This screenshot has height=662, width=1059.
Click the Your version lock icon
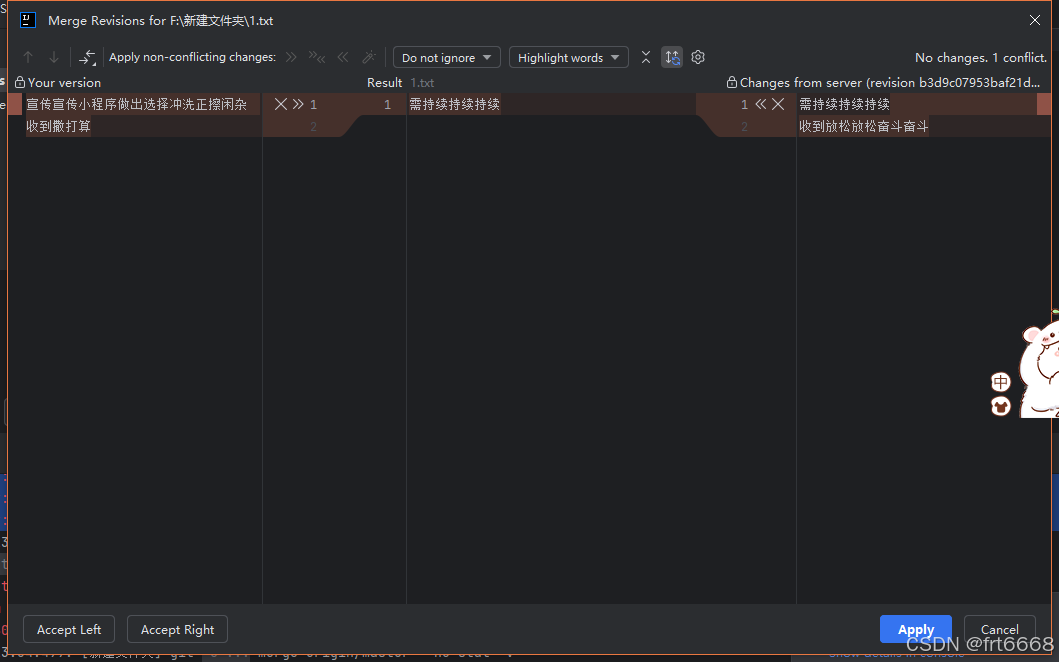20,82
